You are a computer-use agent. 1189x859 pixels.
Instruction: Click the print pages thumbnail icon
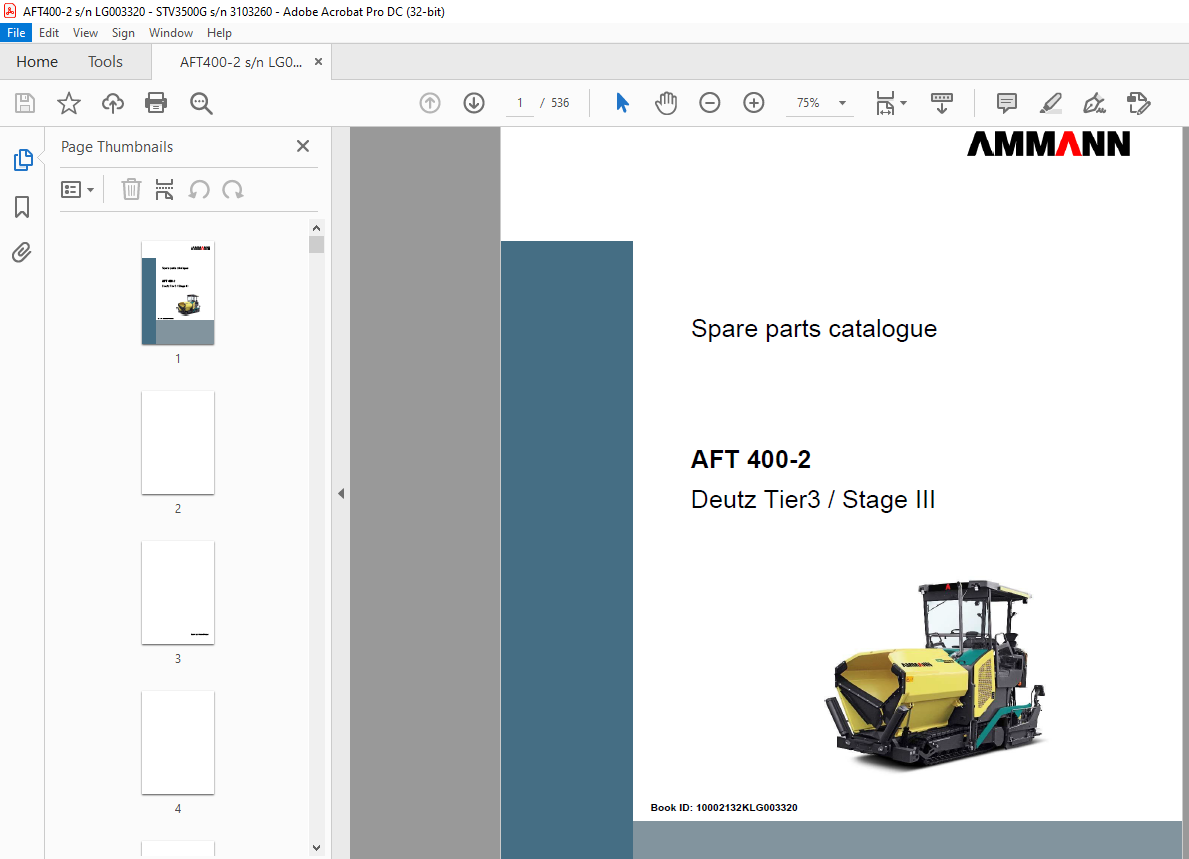coord(165,190)
